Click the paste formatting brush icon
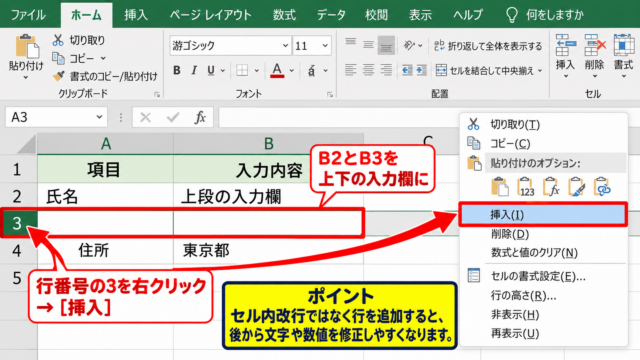This screenshot has height=360, width=640. coord(576,187)
